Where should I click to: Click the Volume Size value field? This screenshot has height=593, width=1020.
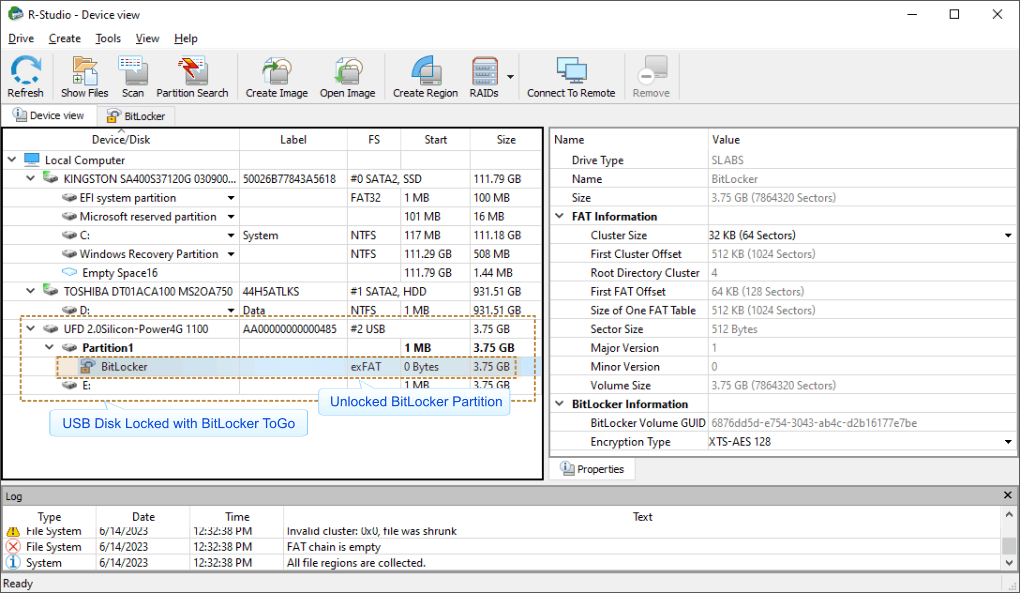pos(861,385)
